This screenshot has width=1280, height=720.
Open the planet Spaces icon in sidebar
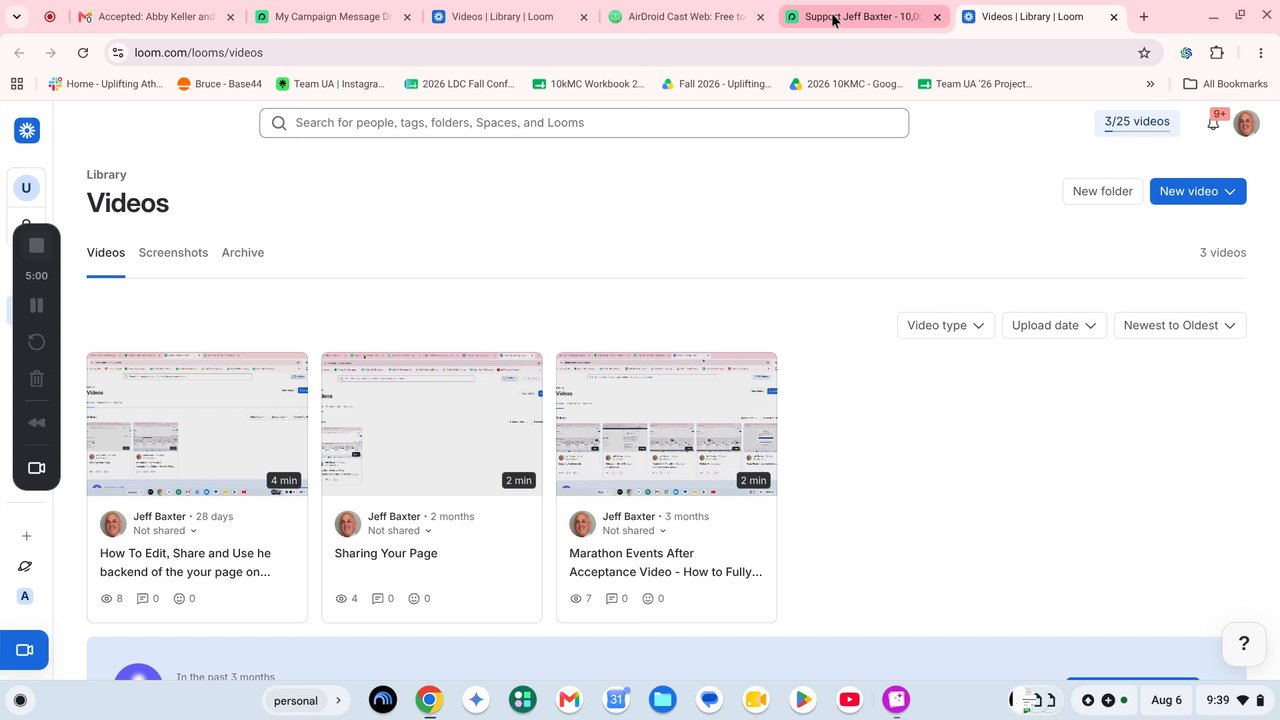click(x=26, y=566)
